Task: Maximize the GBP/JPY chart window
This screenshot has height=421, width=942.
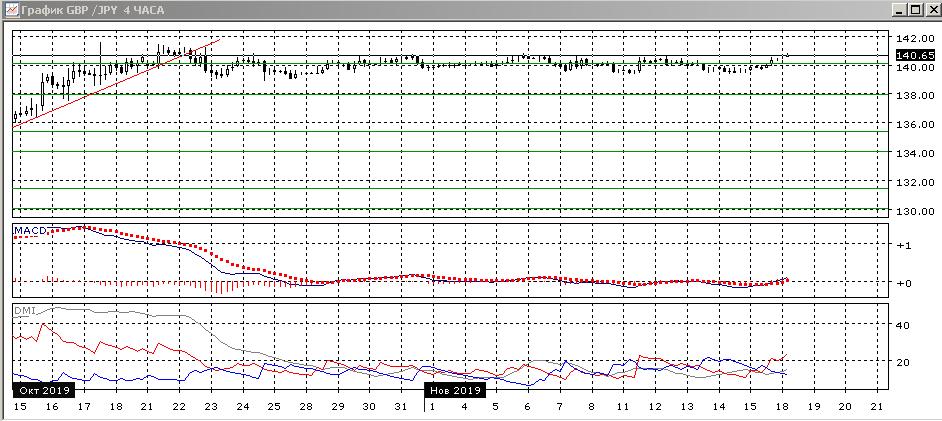Action: [x=912, y=9]
